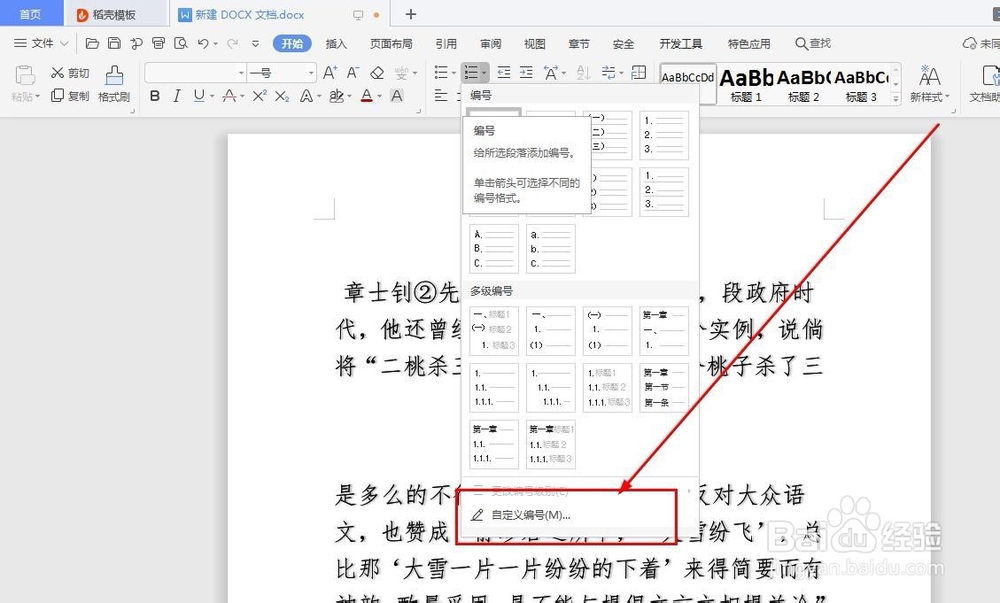Expand the 文件 menu chevron
This screenshot has width=1000, height=603.
click(64, 43)
